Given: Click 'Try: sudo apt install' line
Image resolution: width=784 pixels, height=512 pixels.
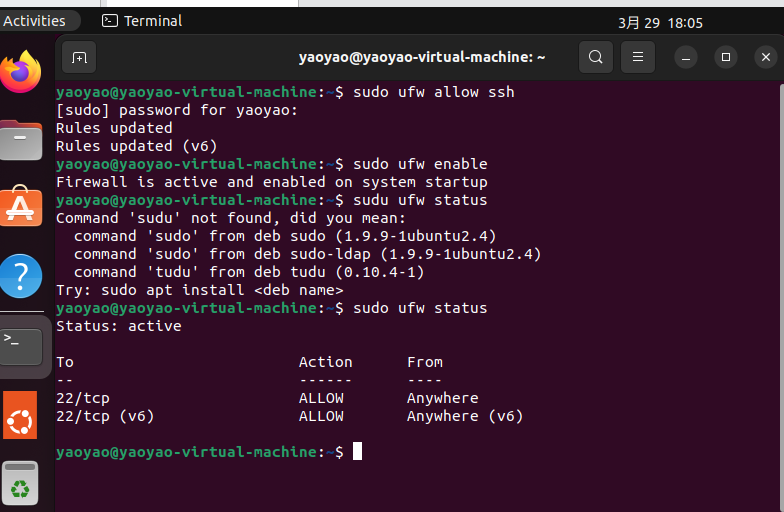Looking at the screenshot, I should (x=200, y=290).
